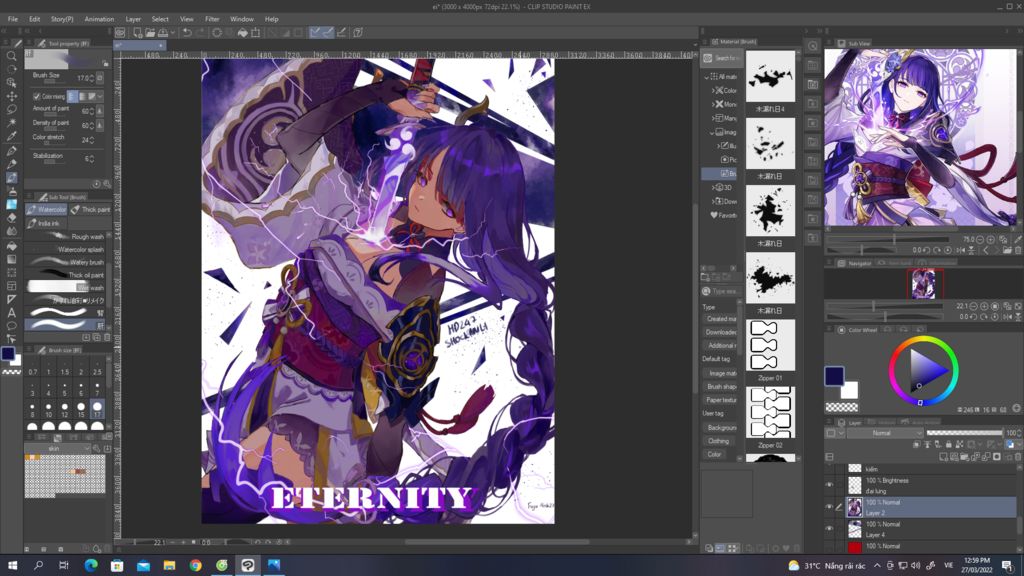Screen dimensions: 1024x576
Task: Choose the Watercolor sub tool group
Action: 46,210
